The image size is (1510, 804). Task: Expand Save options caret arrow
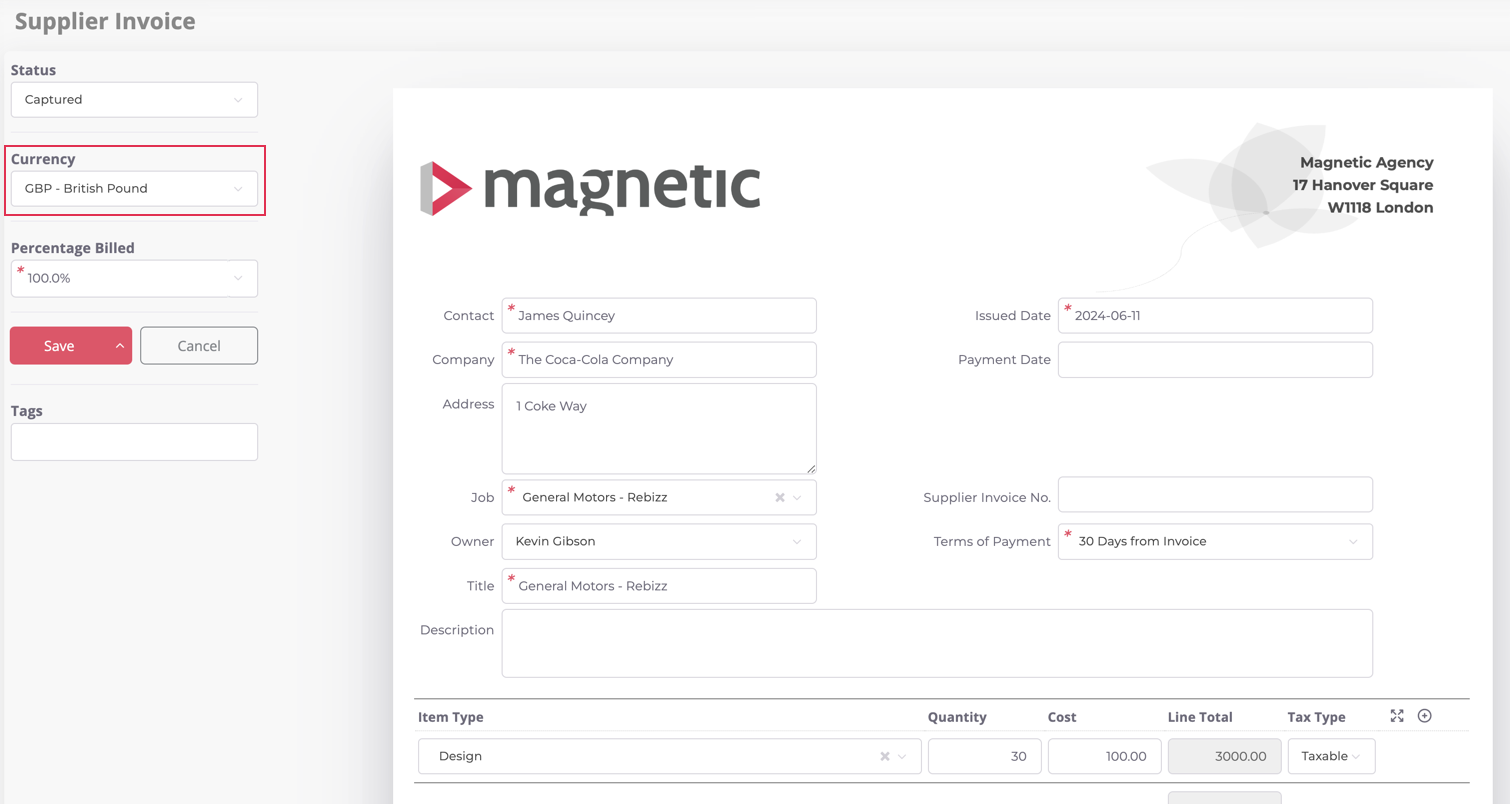tap(120, 346)
